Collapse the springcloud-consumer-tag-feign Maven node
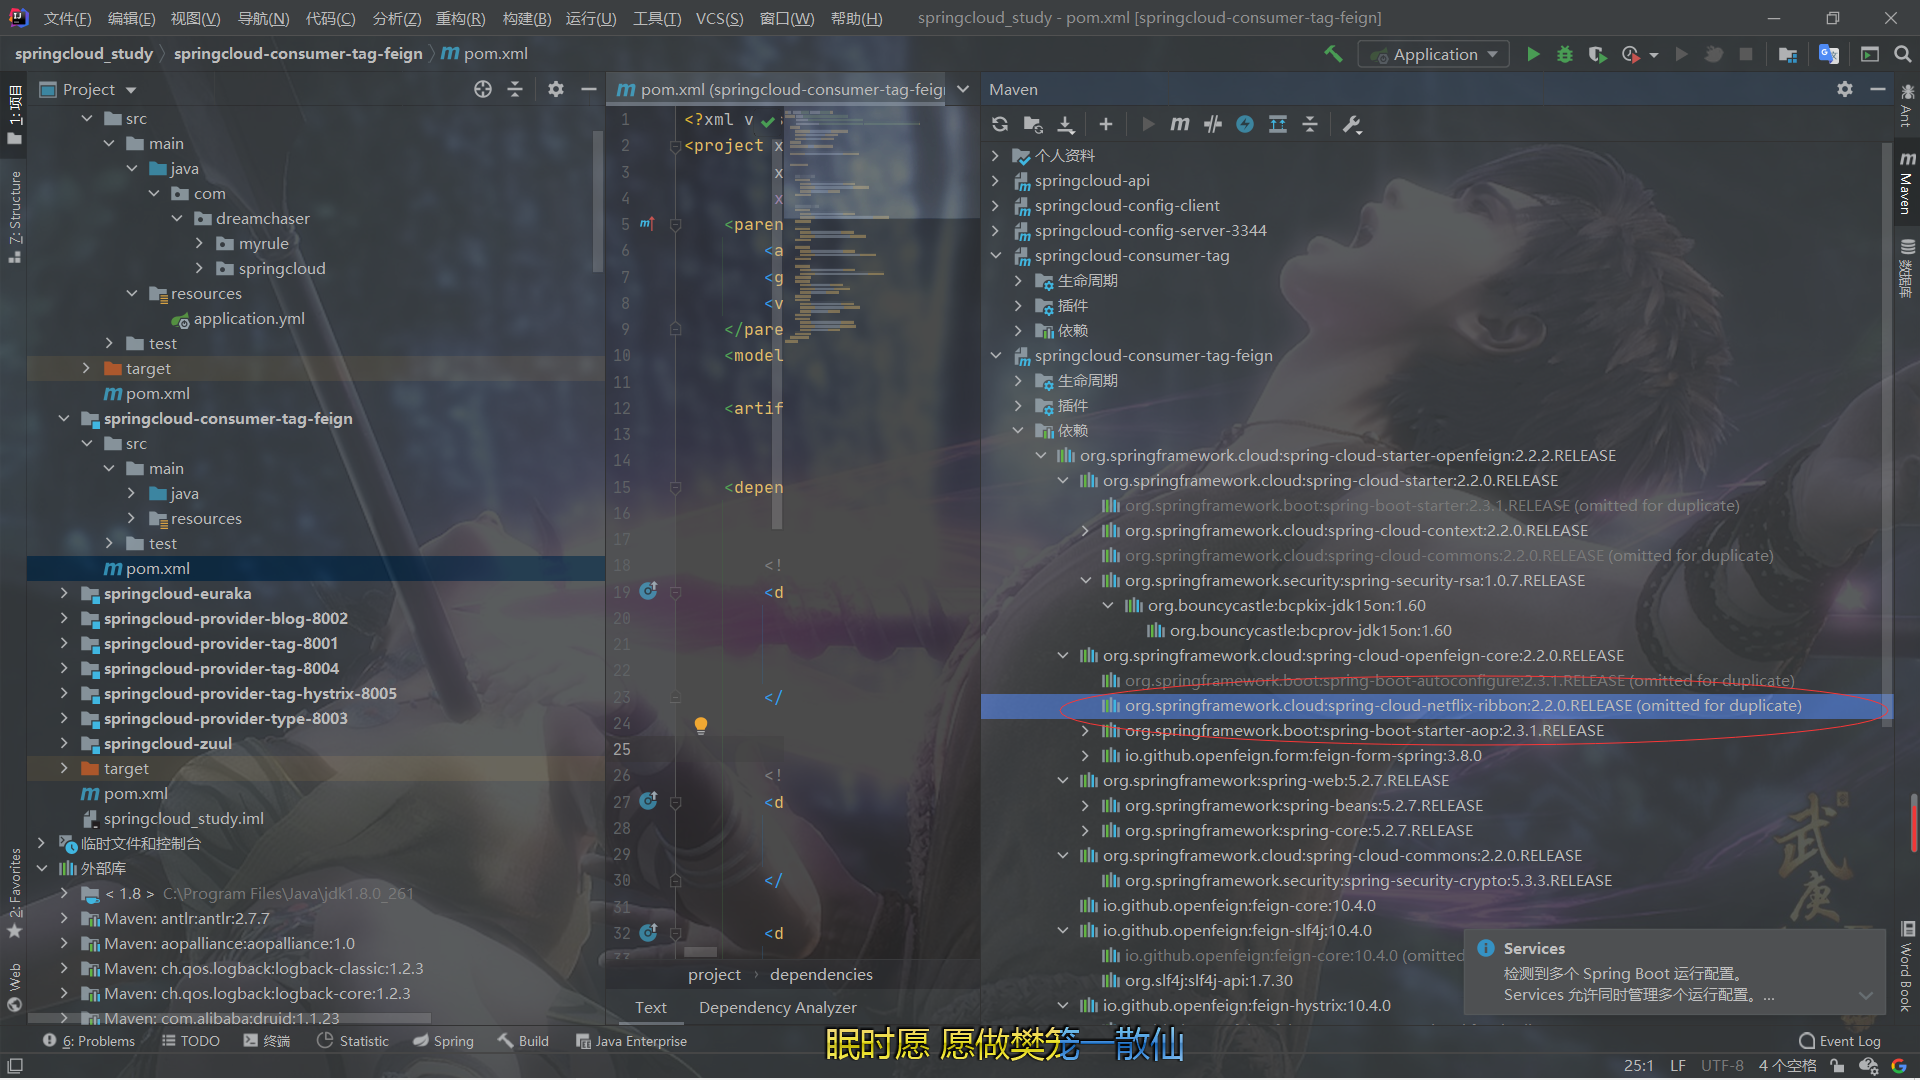The image size is (1920, 1080). tap(996, 355)
